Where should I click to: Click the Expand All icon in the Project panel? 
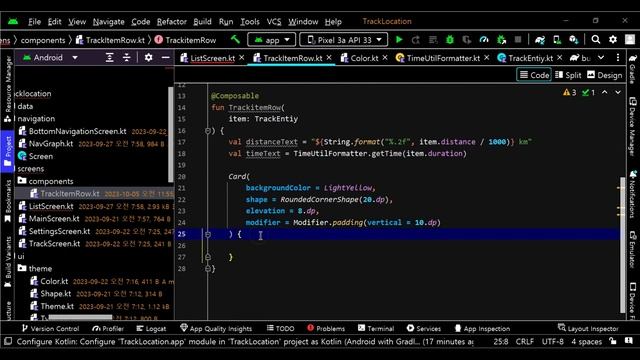coord(109,58)
